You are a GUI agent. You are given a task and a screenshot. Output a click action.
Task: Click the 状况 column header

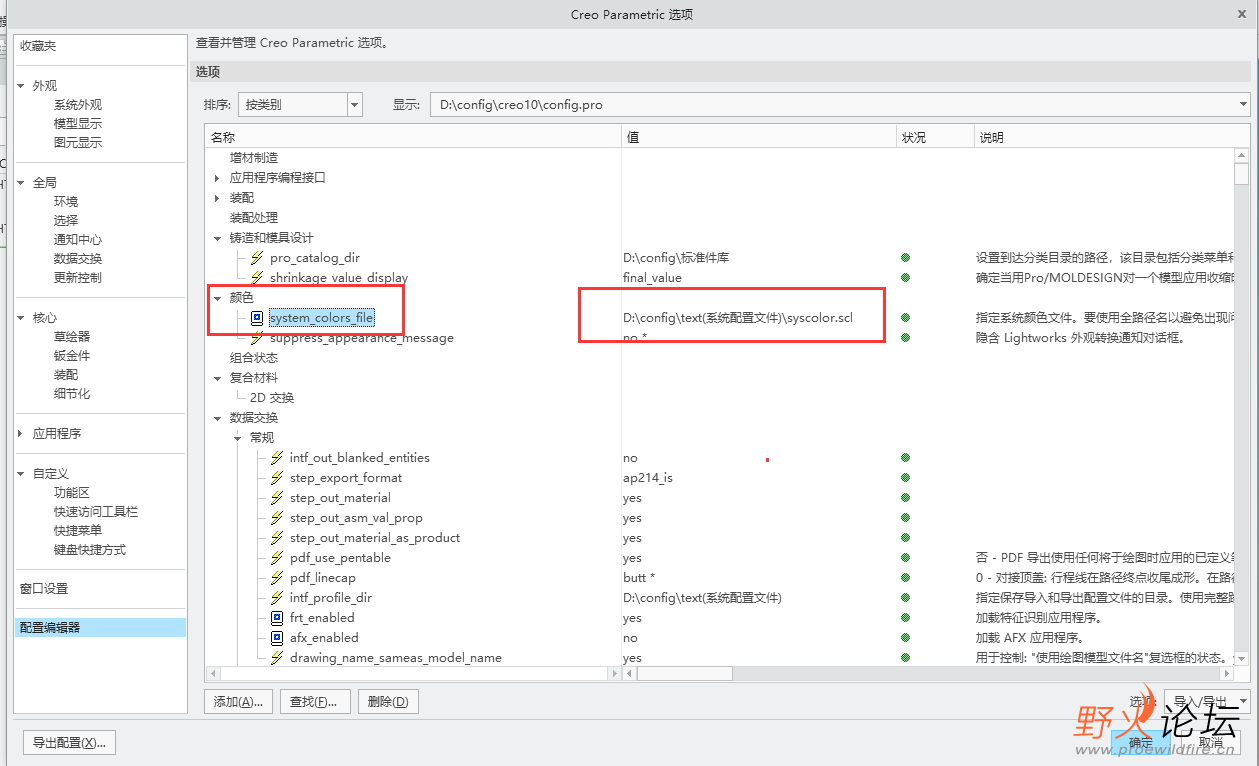935,137
